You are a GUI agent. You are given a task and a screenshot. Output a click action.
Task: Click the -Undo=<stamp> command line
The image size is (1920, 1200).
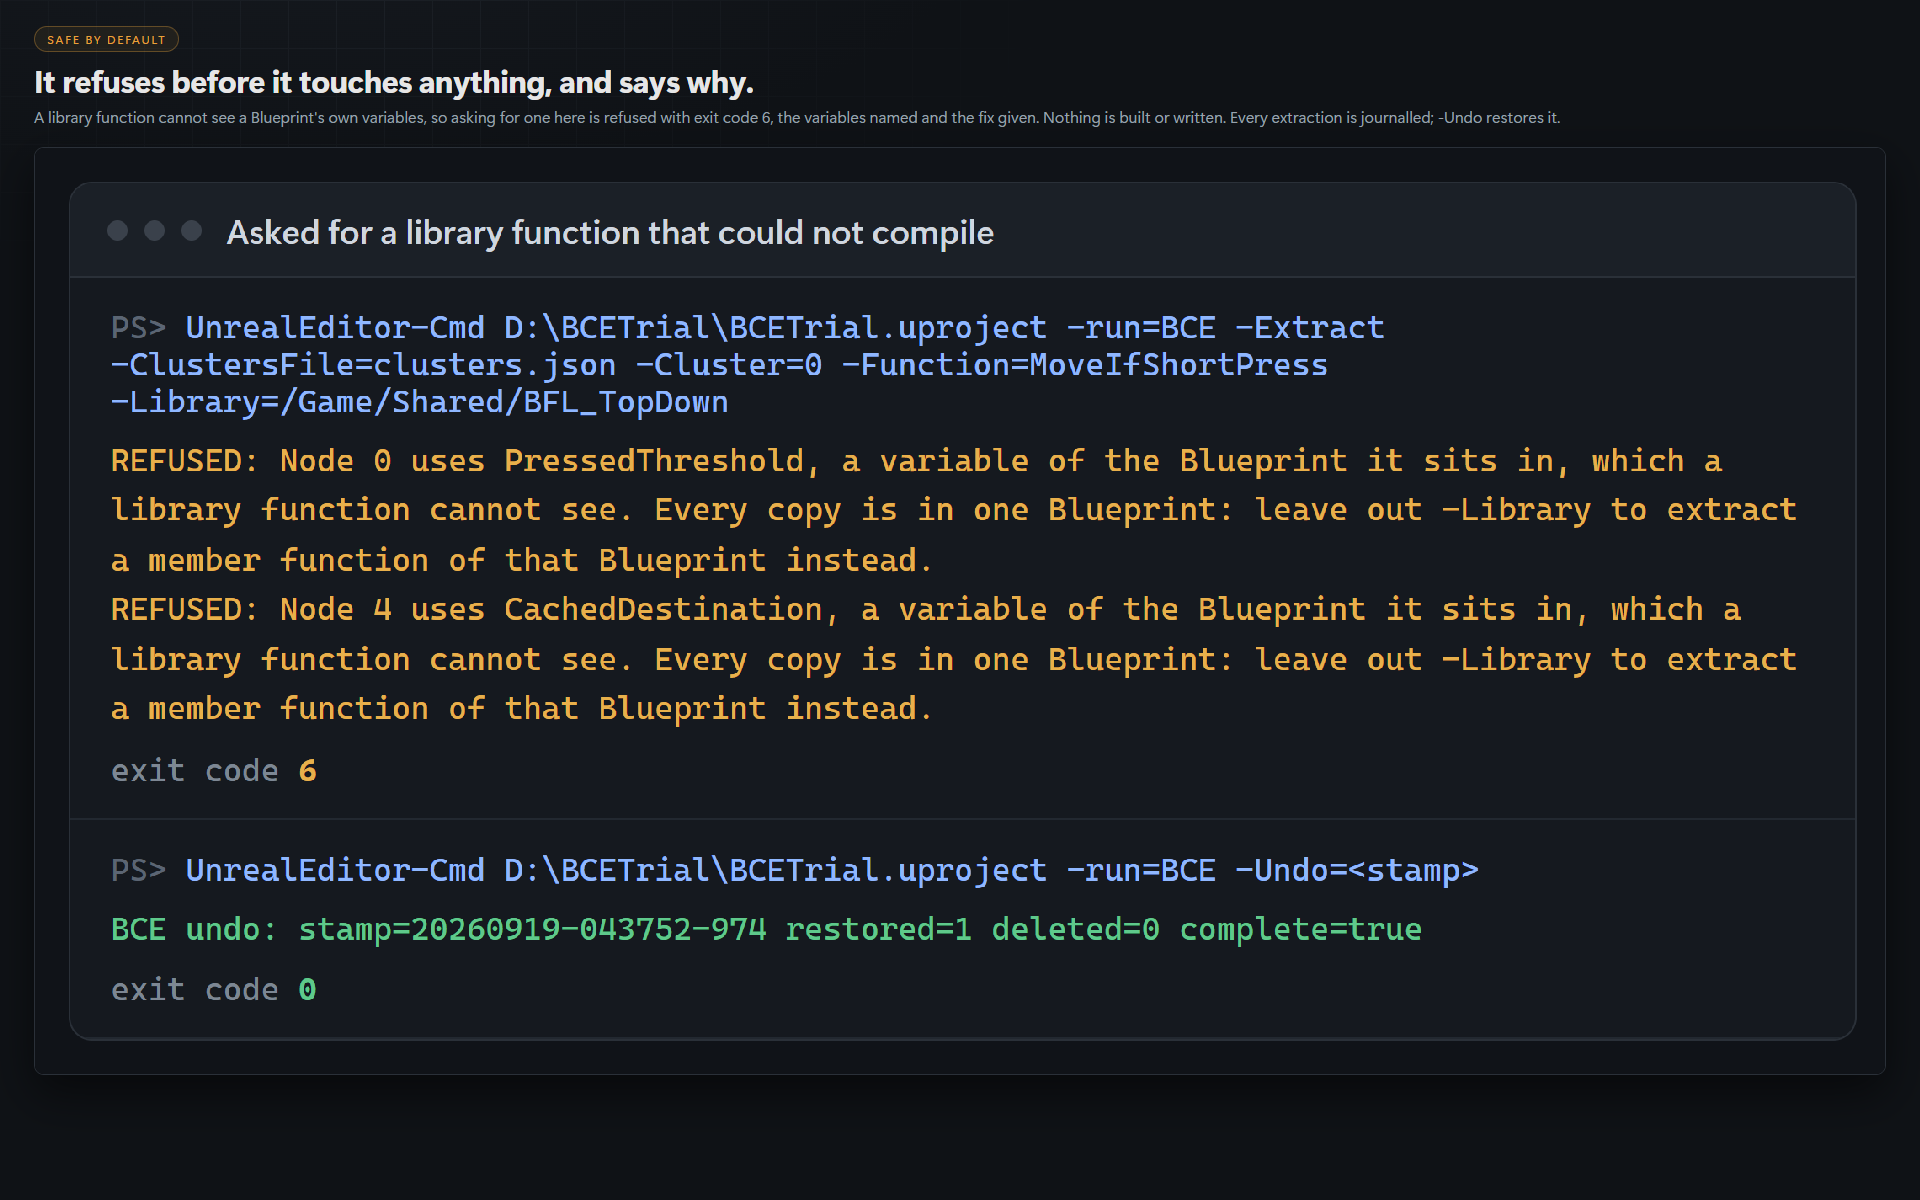[795, 870]
